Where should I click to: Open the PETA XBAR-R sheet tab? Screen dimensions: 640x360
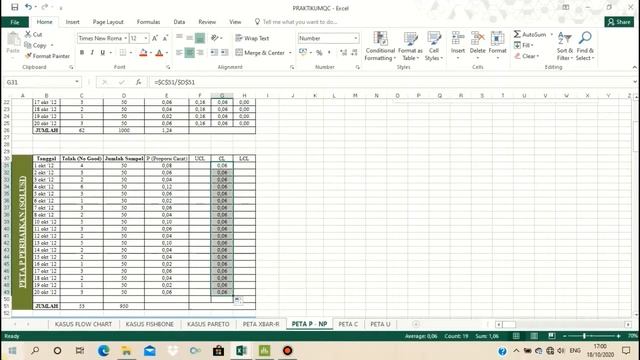click(261, 324)
